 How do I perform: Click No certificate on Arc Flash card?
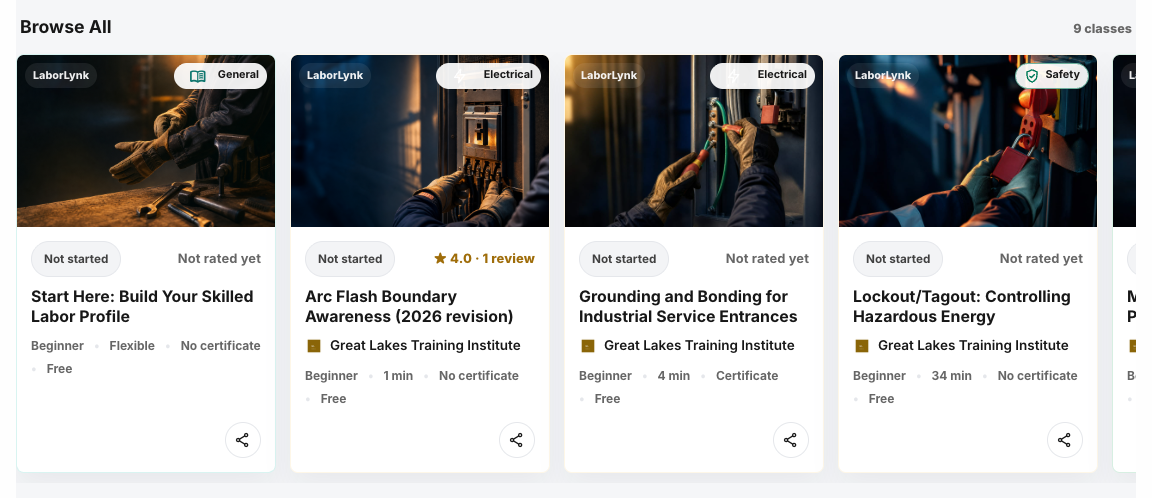(x=479, y=376)
